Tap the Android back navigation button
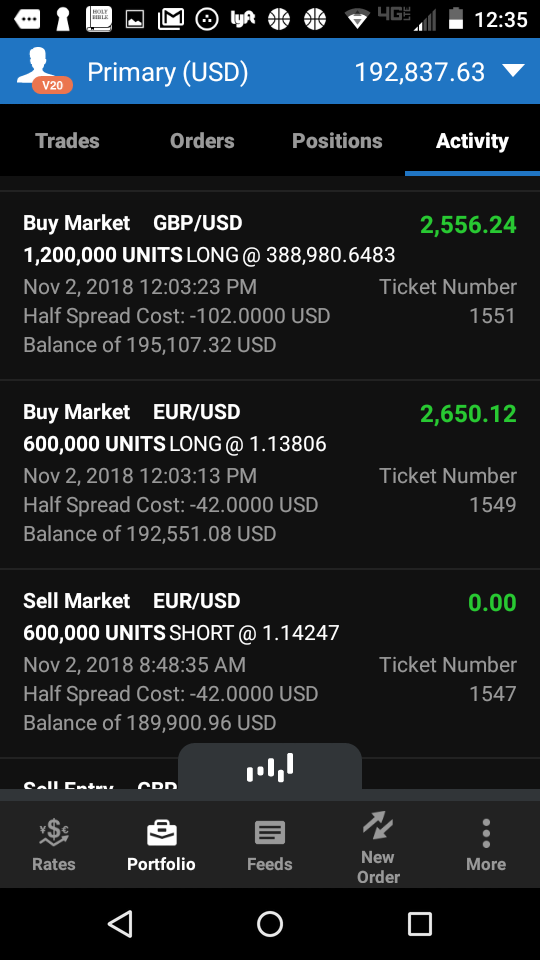Screen dimensions: 540x960 (x=120, y=923)
